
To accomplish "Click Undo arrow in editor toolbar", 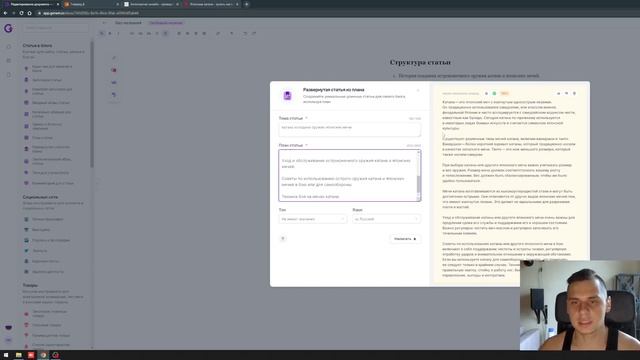I will pyautogui.click(x=245, y=33).
